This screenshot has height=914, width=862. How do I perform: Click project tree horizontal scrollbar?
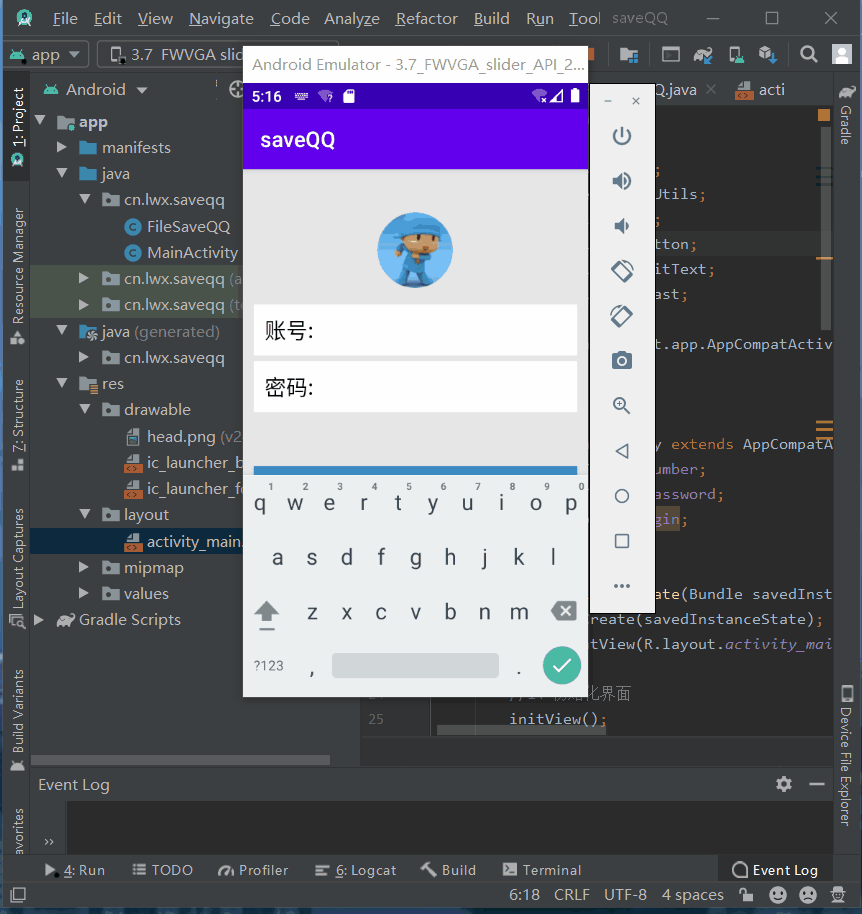[x=180, y=760]
